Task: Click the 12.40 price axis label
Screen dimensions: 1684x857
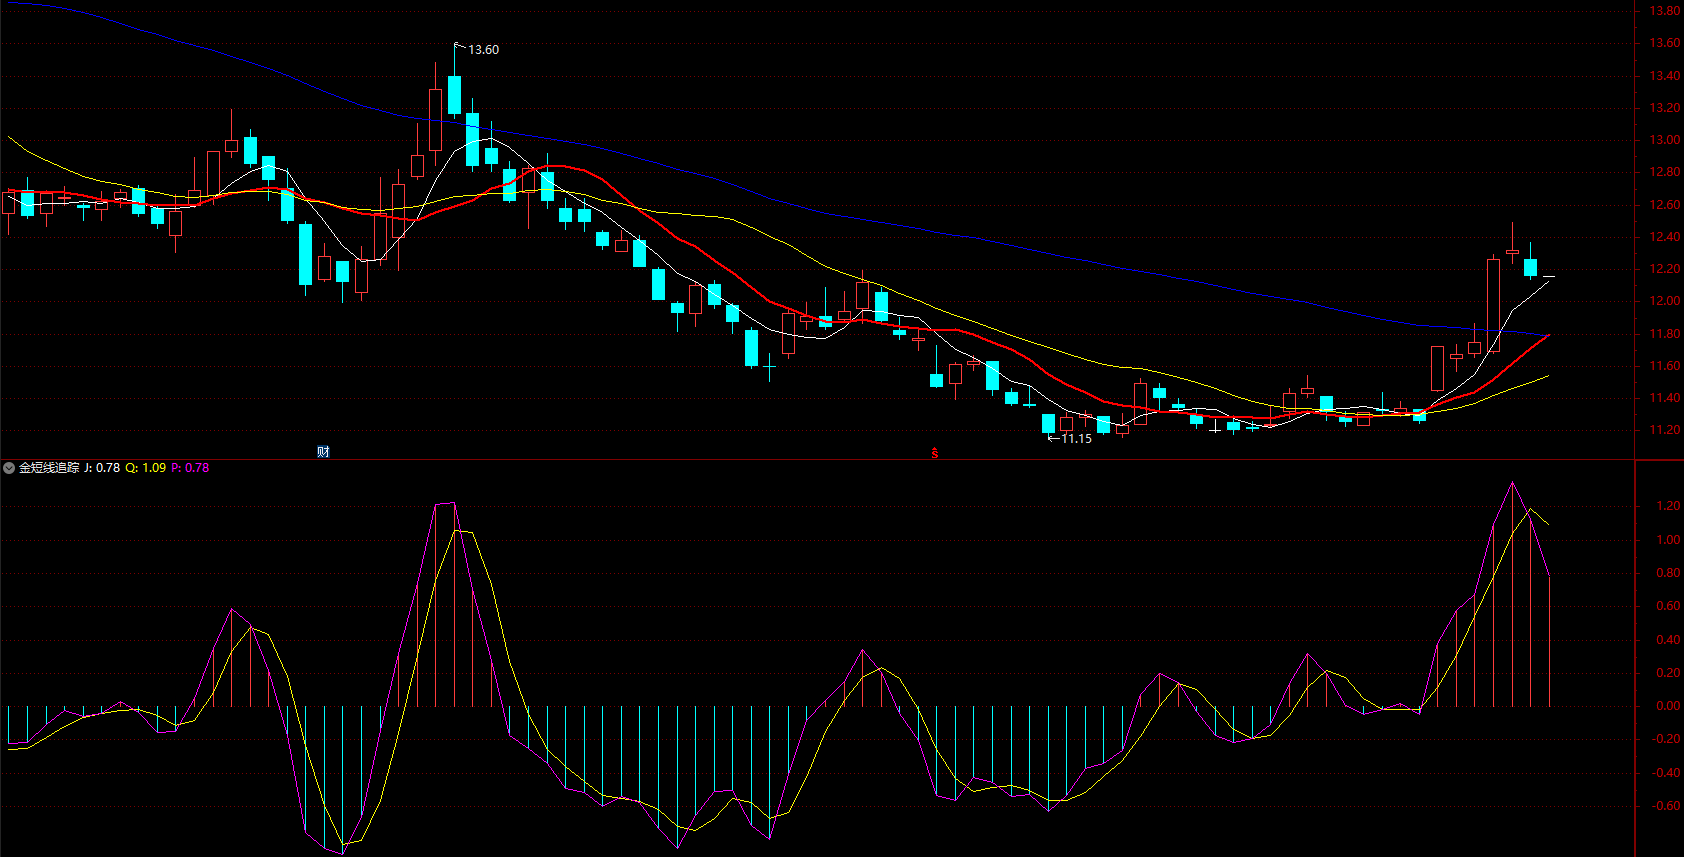Action: pyautogui.click(x=1665, y=237)
